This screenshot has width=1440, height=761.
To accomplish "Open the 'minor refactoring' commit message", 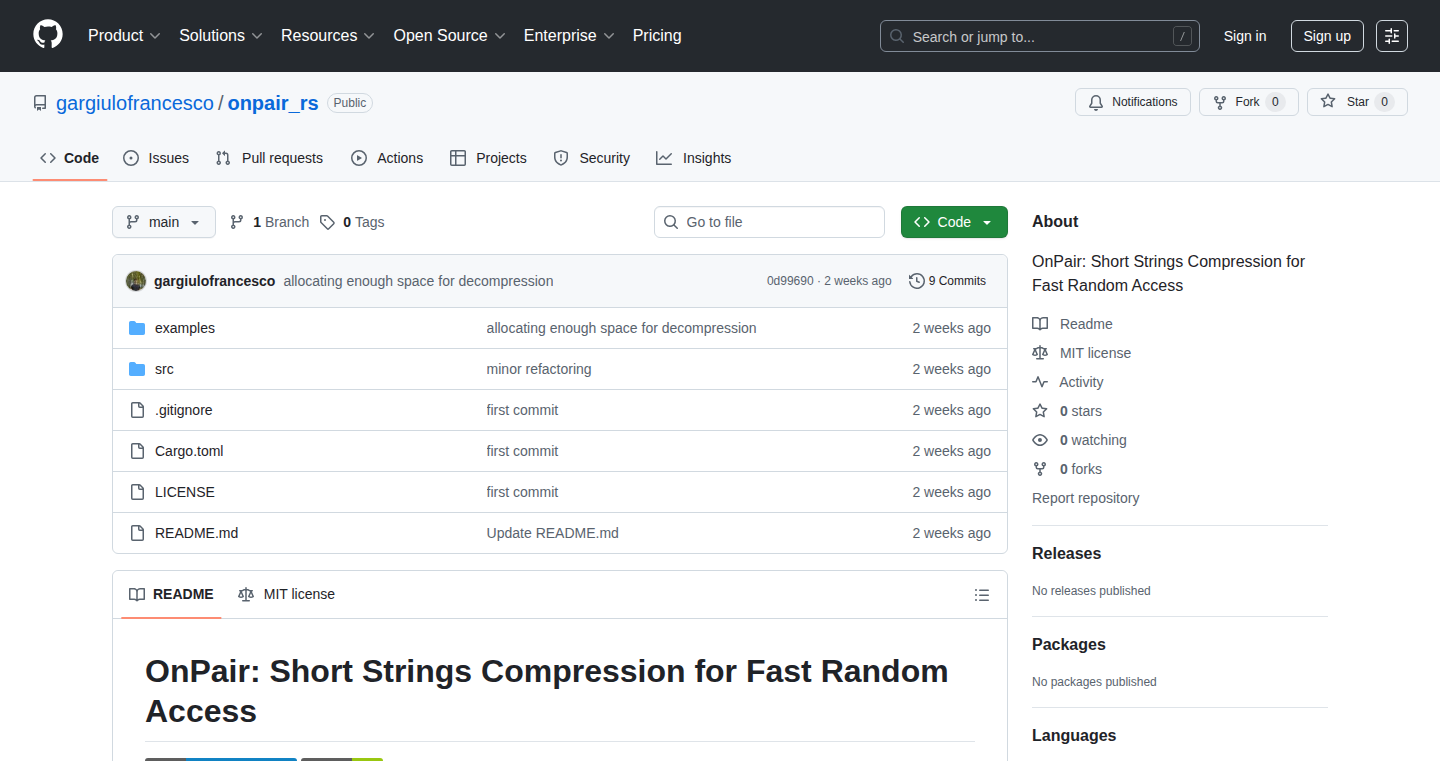I will tap(539, 369).
